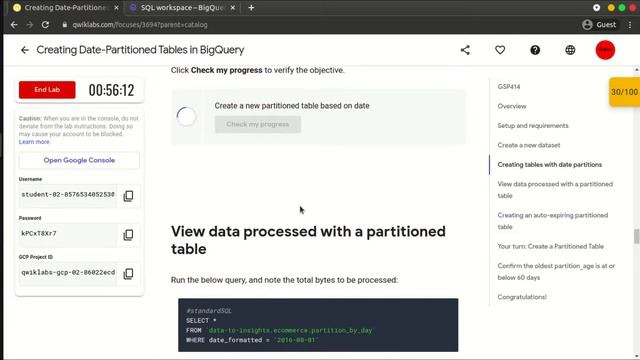Screen dimensions: 640x360
Task: Click the browser back arrow
Action: tap(14, 25)
